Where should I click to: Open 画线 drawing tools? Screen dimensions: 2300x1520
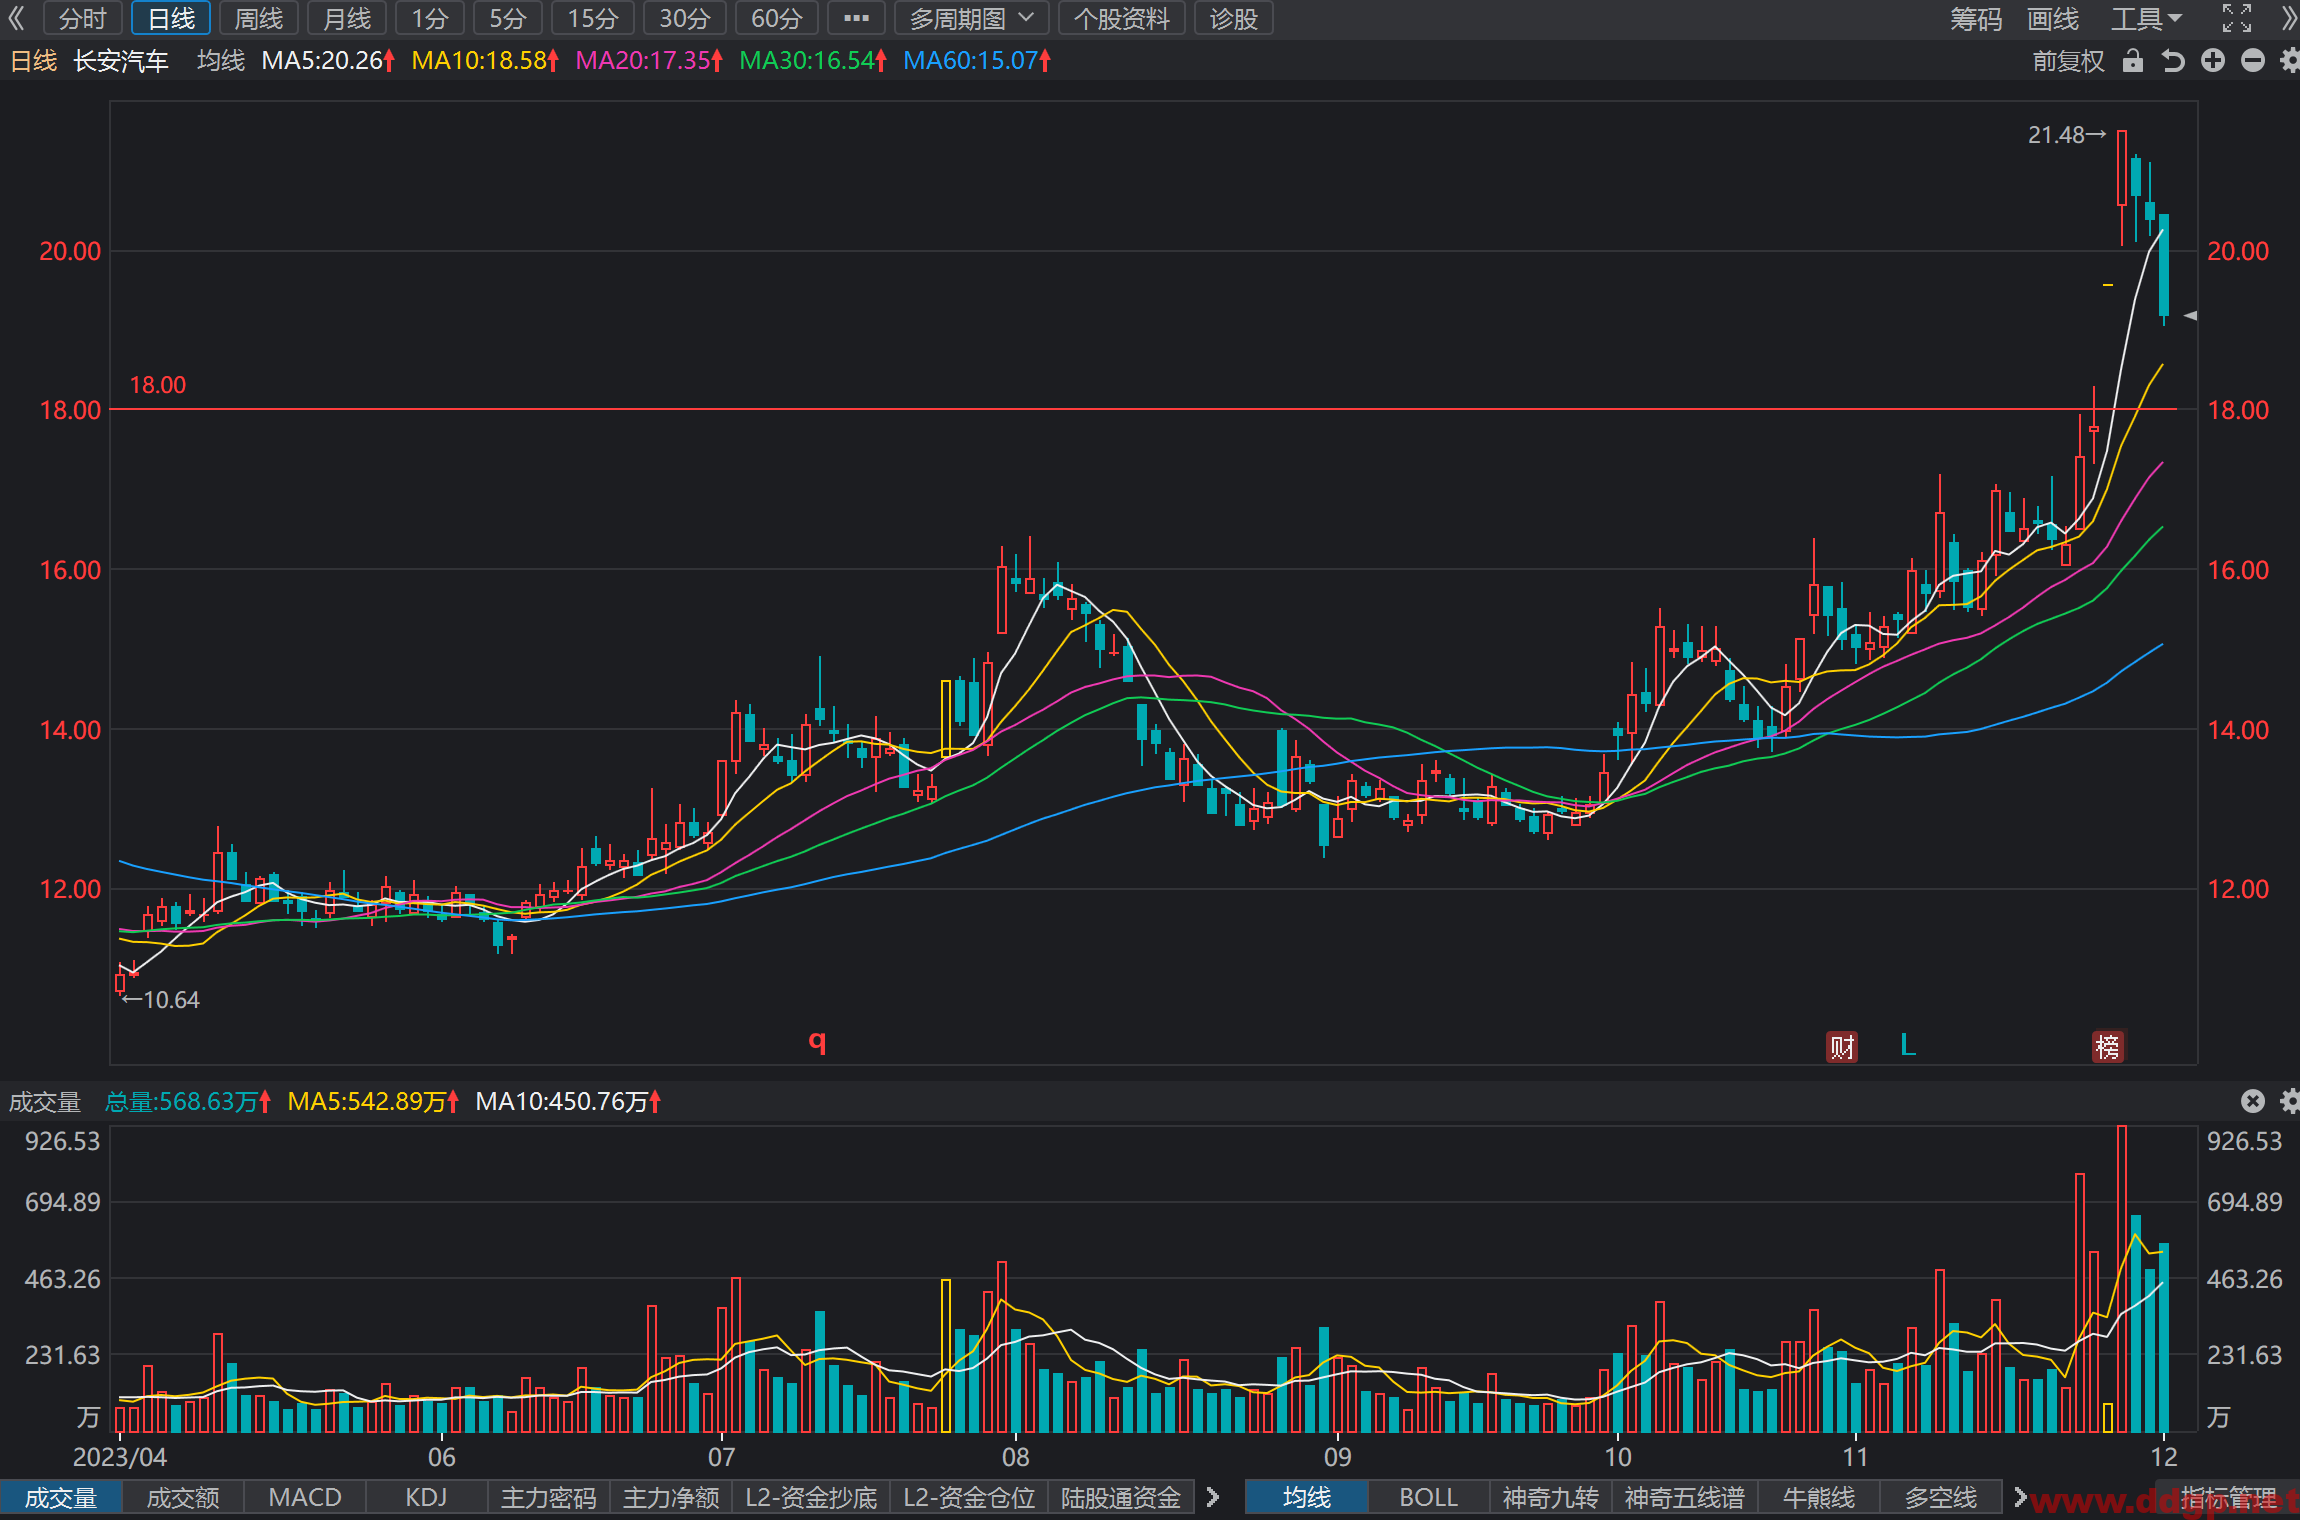pyautogui.click(x=2053, y=19)
